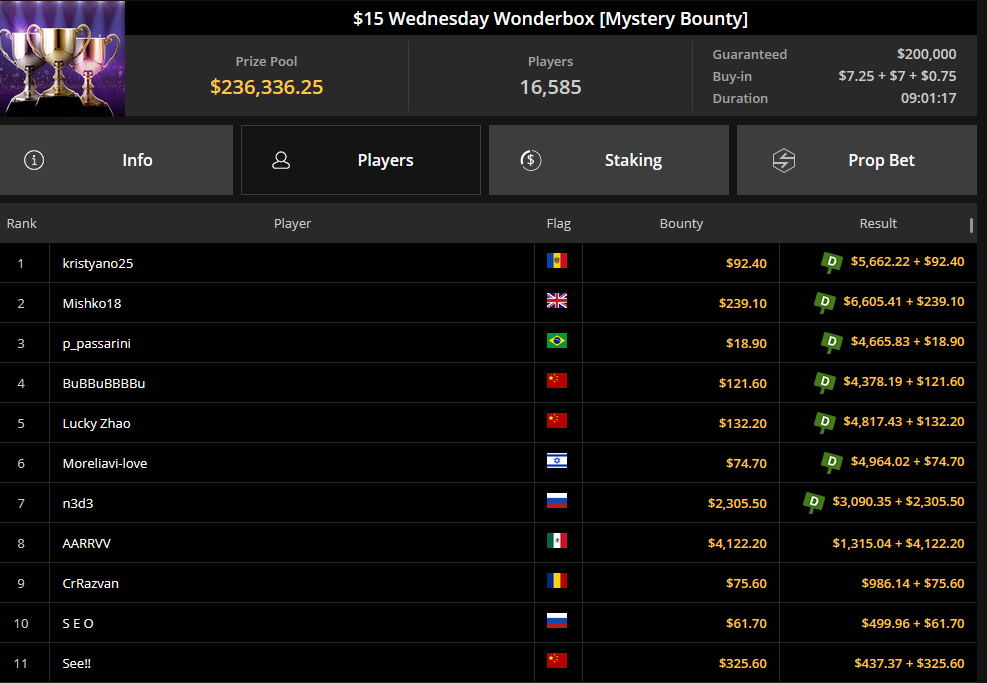This screenshot has height=683, width=987.
Task: Click the dollar staking icon
Action: [x=531, y=160]
